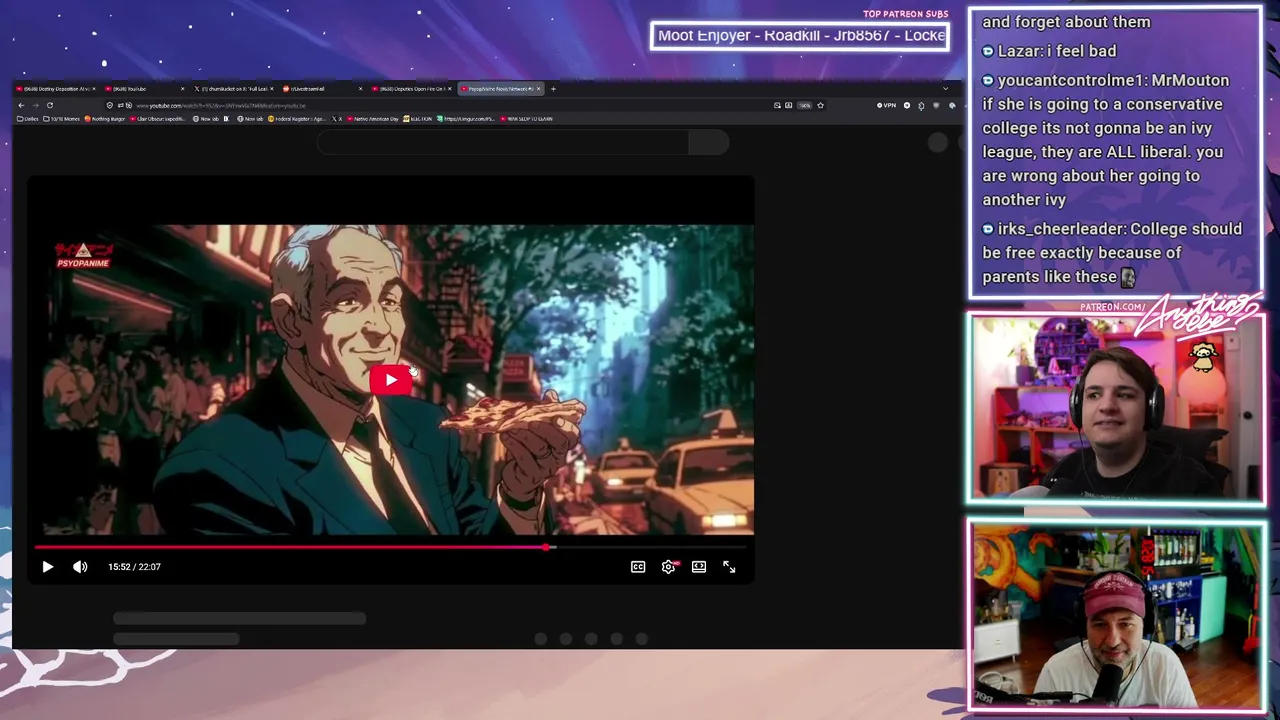This screenshot has width=1280, height=720.
Task: Switch to the second YouTube tab
Action: pyautogui.click(x=145, y=89)
